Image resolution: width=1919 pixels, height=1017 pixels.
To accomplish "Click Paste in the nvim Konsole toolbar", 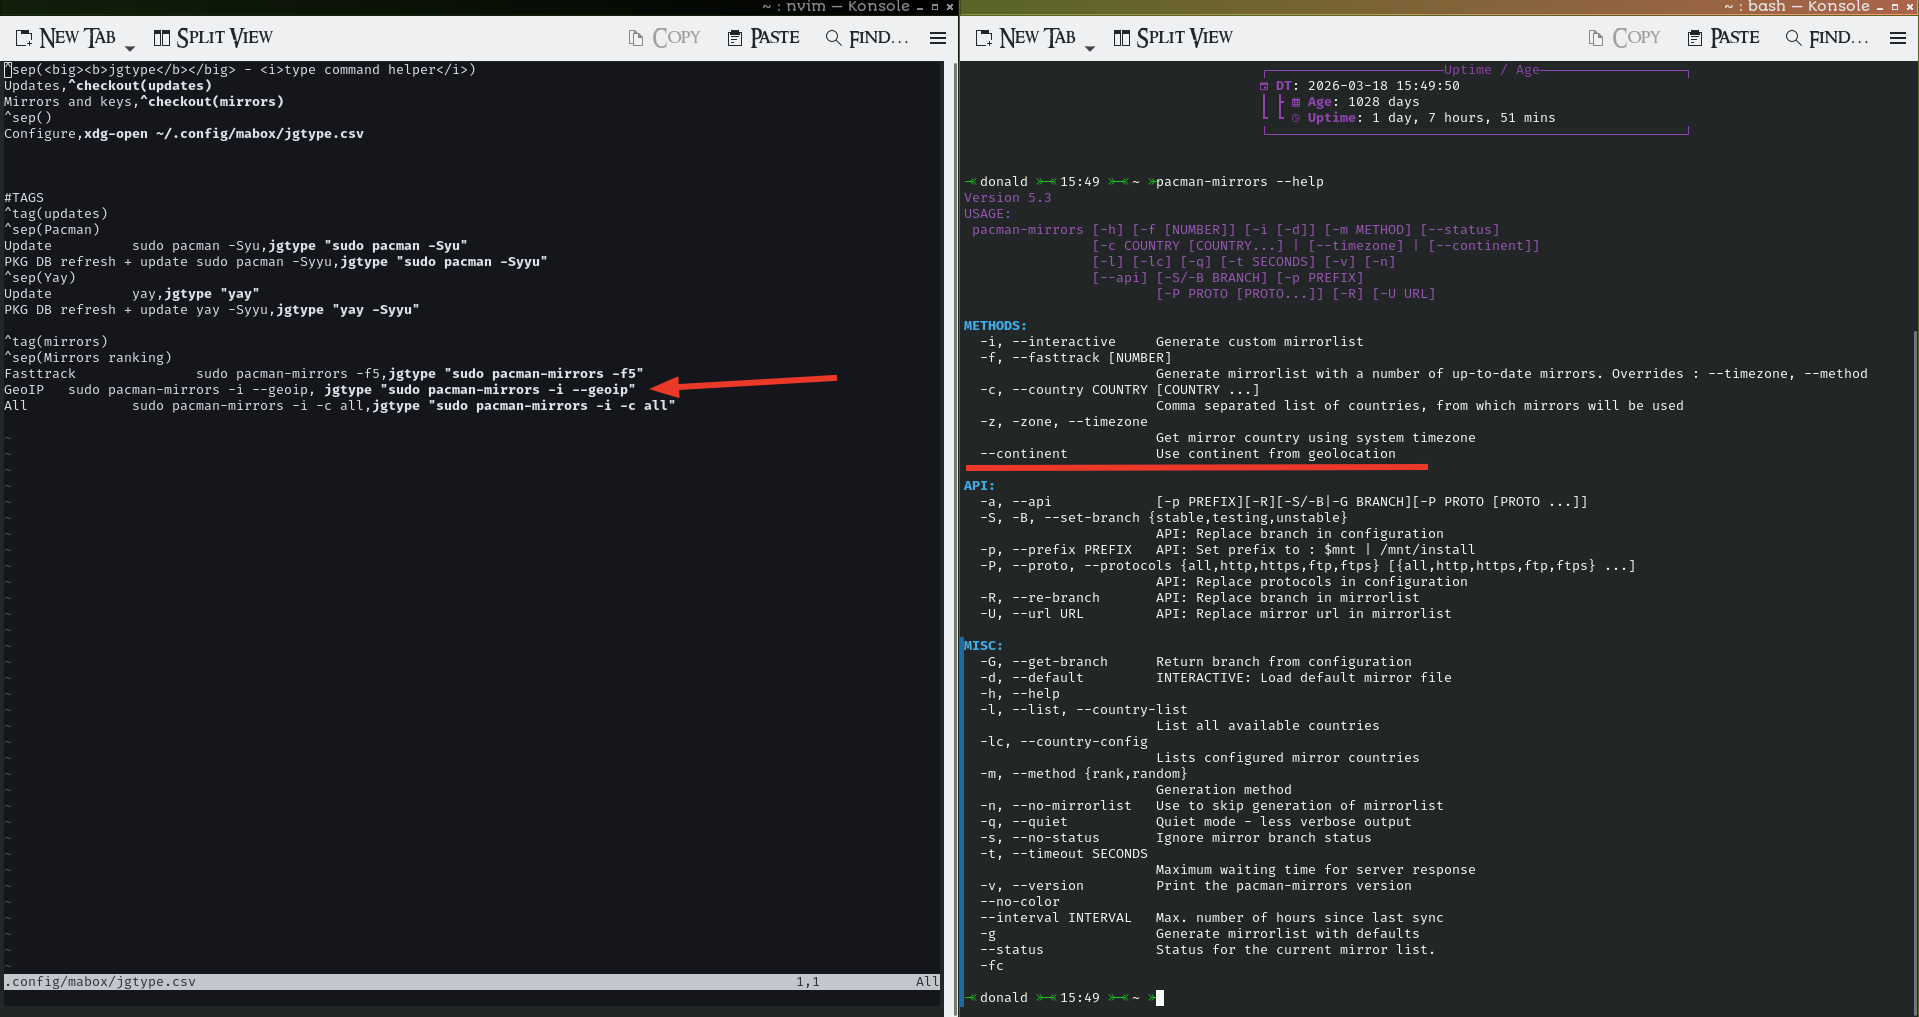I will click(763, 38).
